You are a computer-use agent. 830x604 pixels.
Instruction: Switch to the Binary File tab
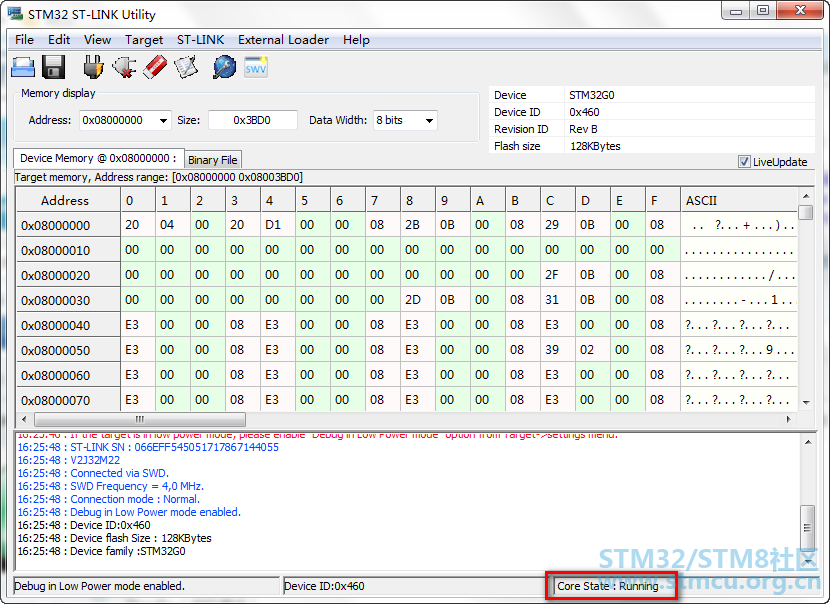(x=213, y=160)
